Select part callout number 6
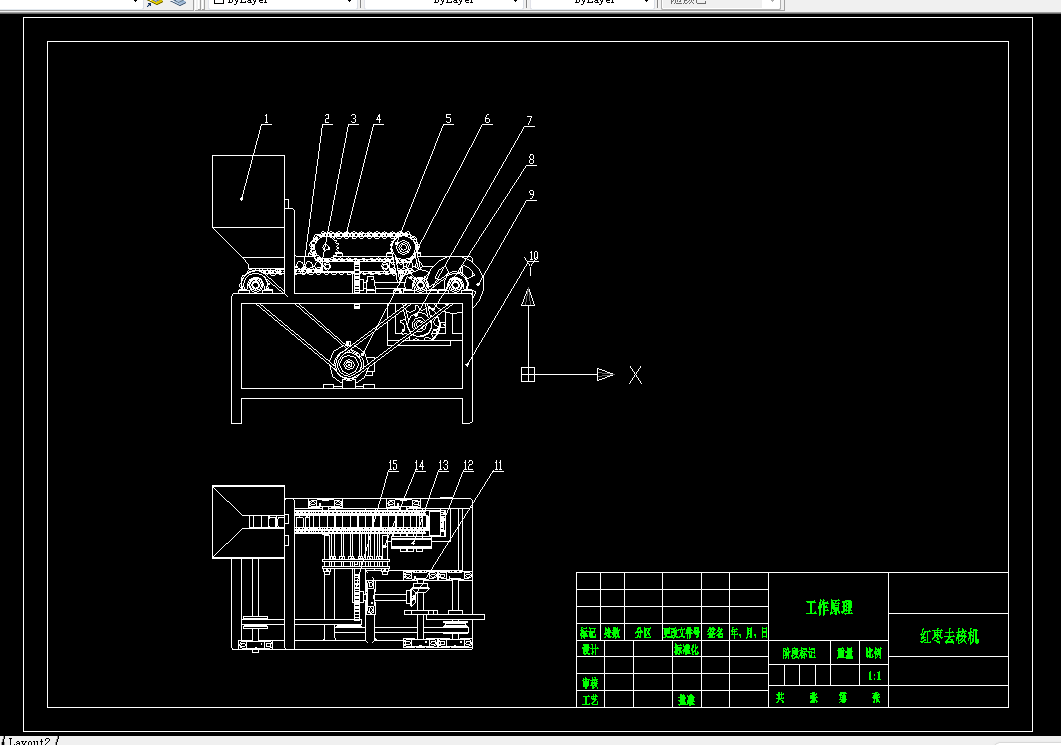 click(487, 119)
